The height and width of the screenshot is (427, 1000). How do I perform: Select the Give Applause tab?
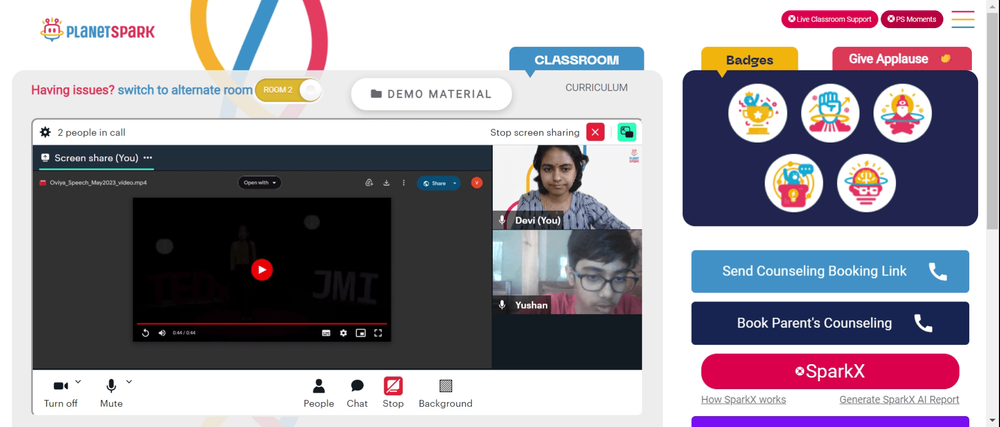coord(902,59)
